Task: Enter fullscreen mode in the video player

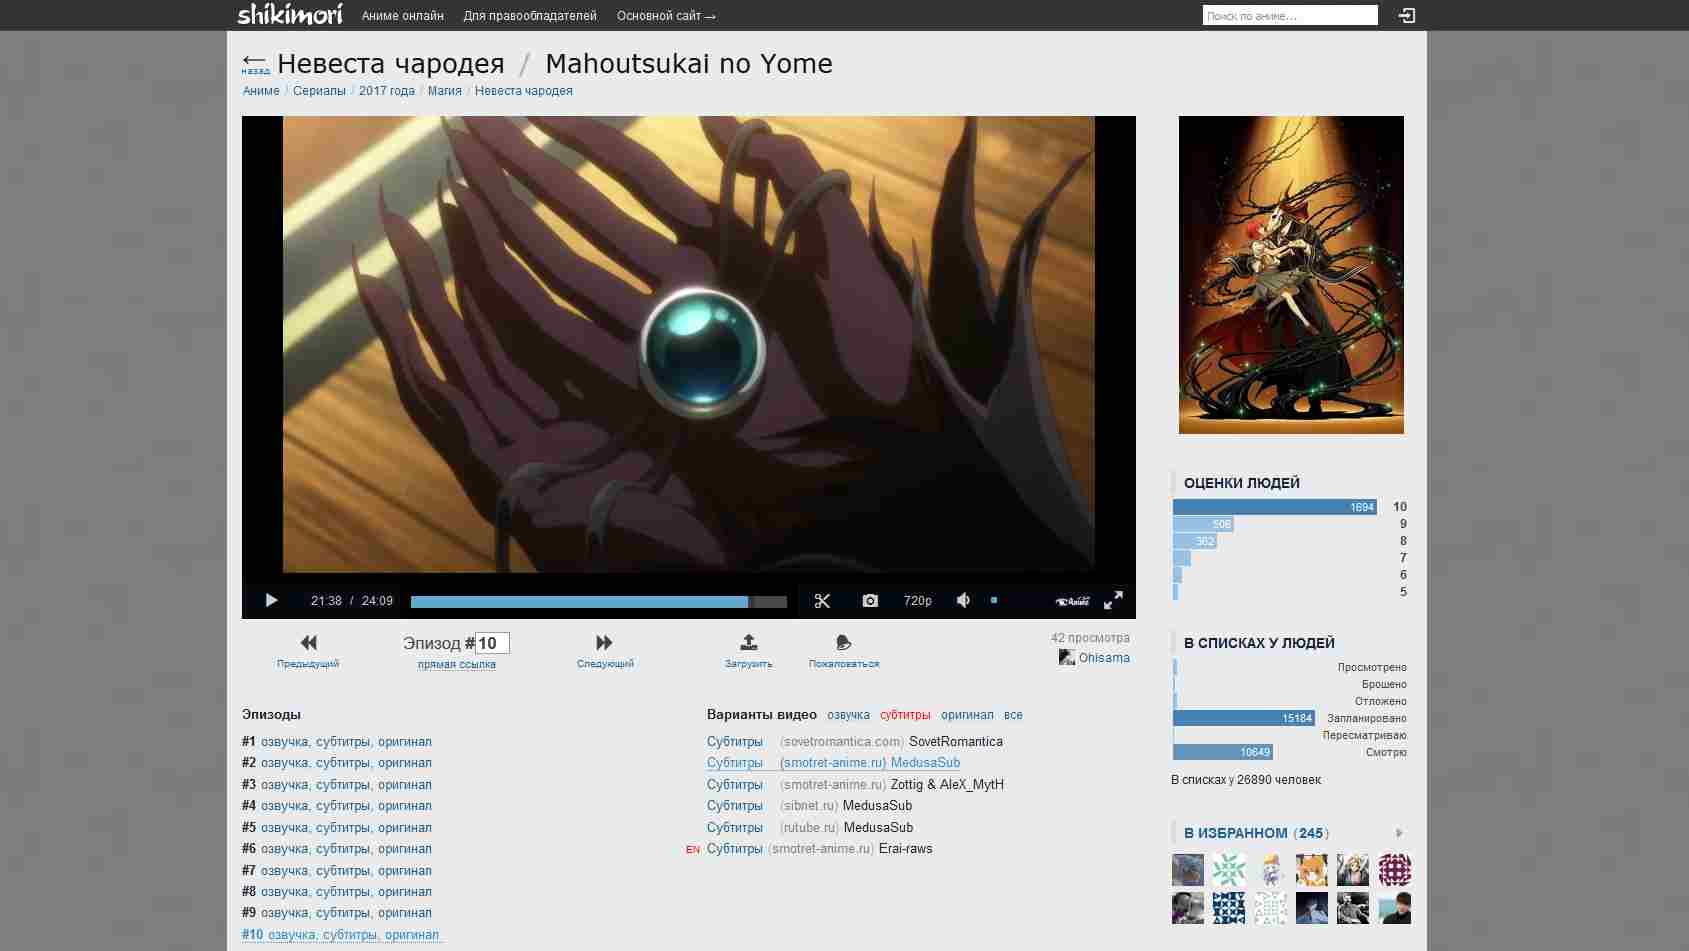Action: (1113, 600)
